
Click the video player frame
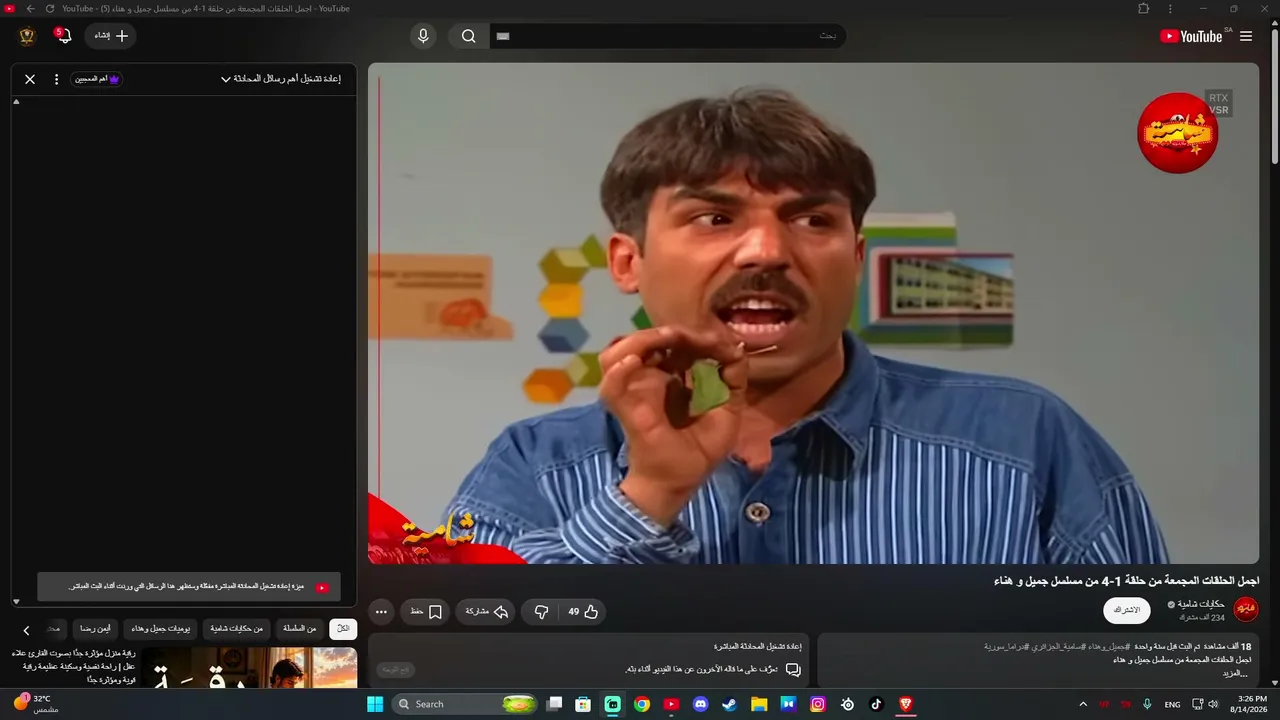coord(813,313)
